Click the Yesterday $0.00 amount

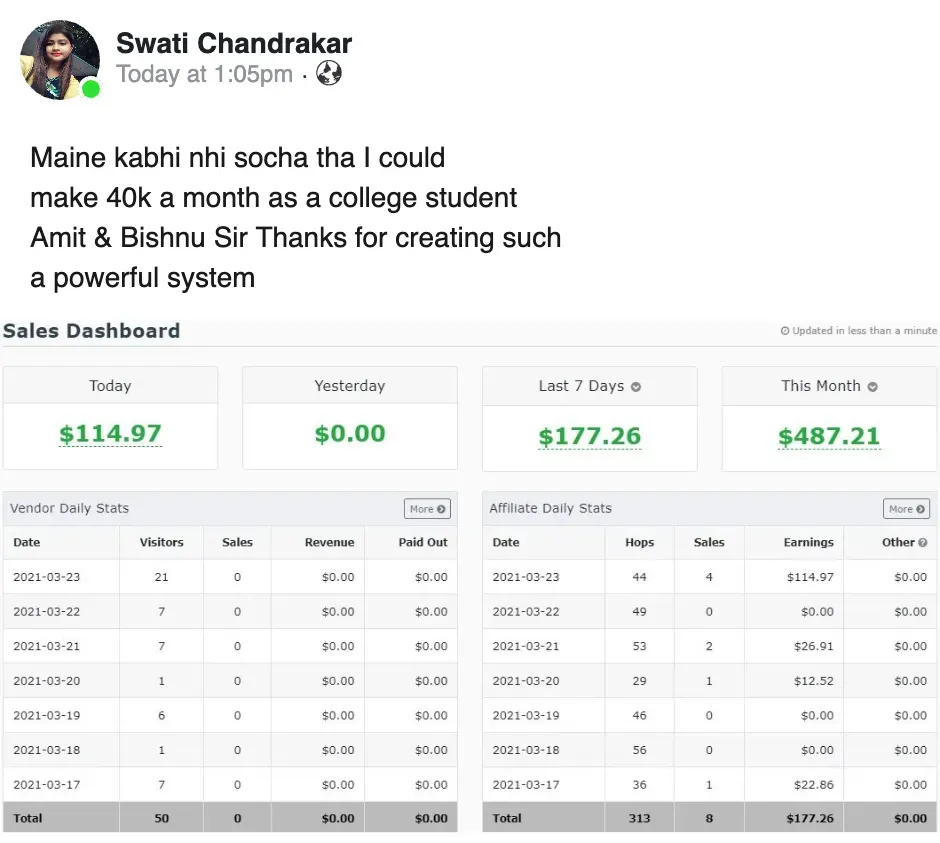tap(350, 434)
